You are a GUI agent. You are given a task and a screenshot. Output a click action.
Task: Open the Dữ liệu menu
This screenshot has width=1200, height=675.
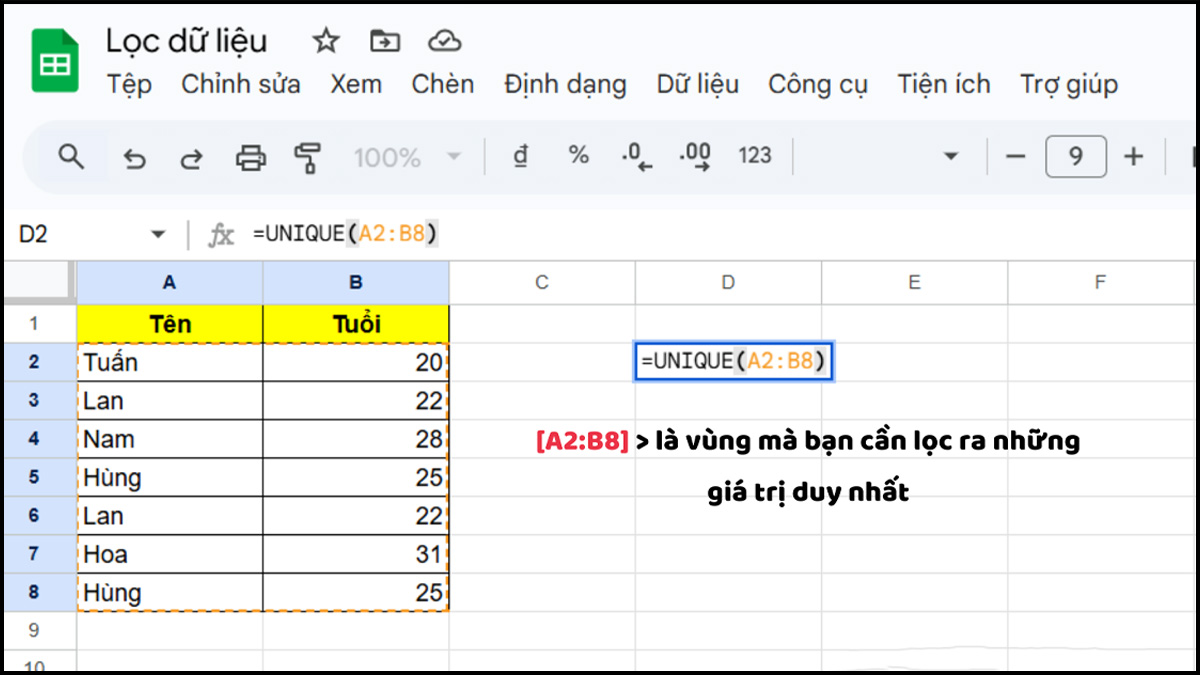pos(697,85)
